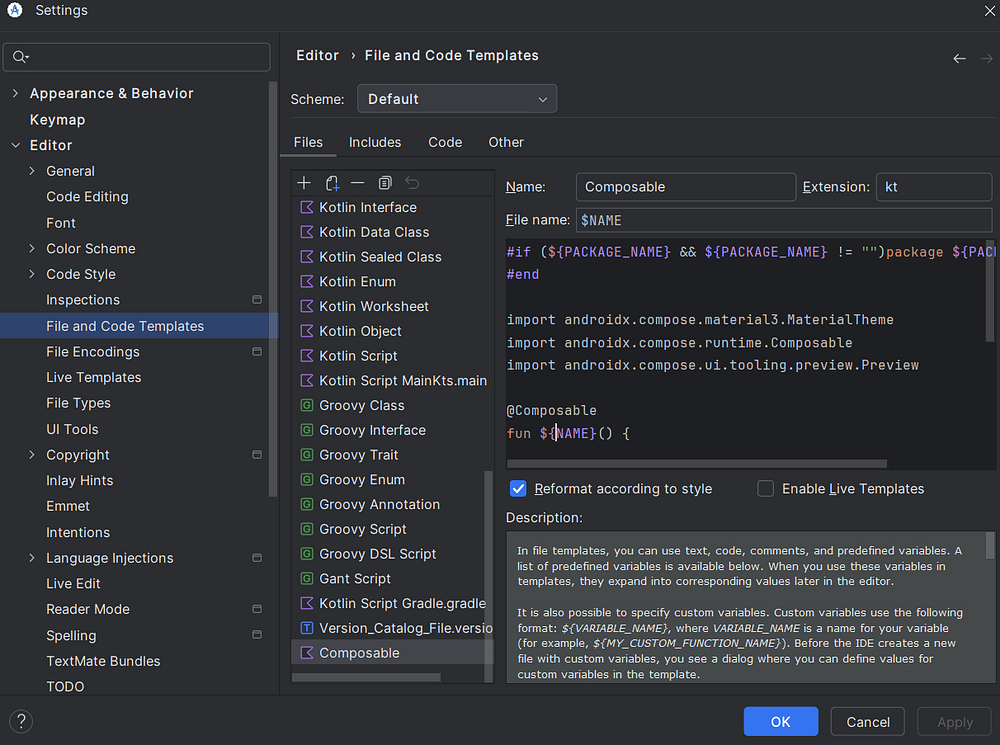Open Live Templates settings page
1000x745 pixels.
pos(94,378)
